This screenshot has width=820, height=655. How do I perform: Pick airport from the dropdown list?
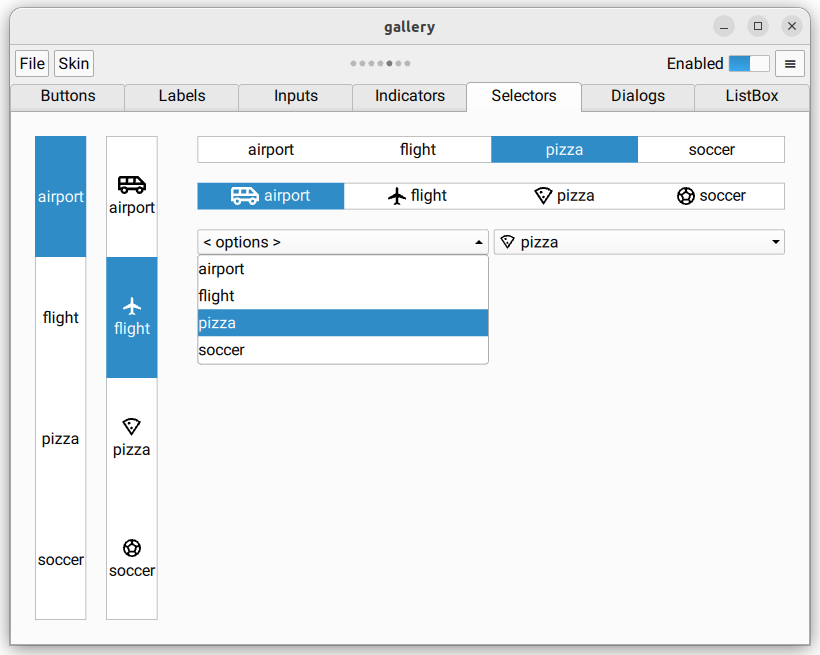pyautogui.click(x=343, y=269)
